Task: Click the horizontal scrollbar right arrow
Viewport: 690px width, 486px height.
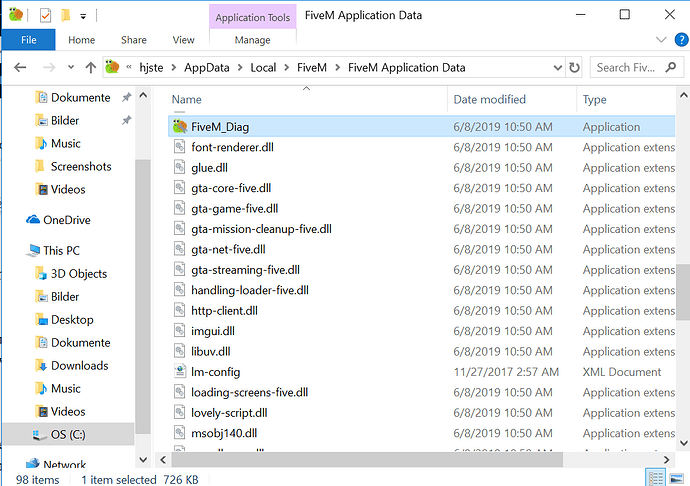Action: click(666, 460)
